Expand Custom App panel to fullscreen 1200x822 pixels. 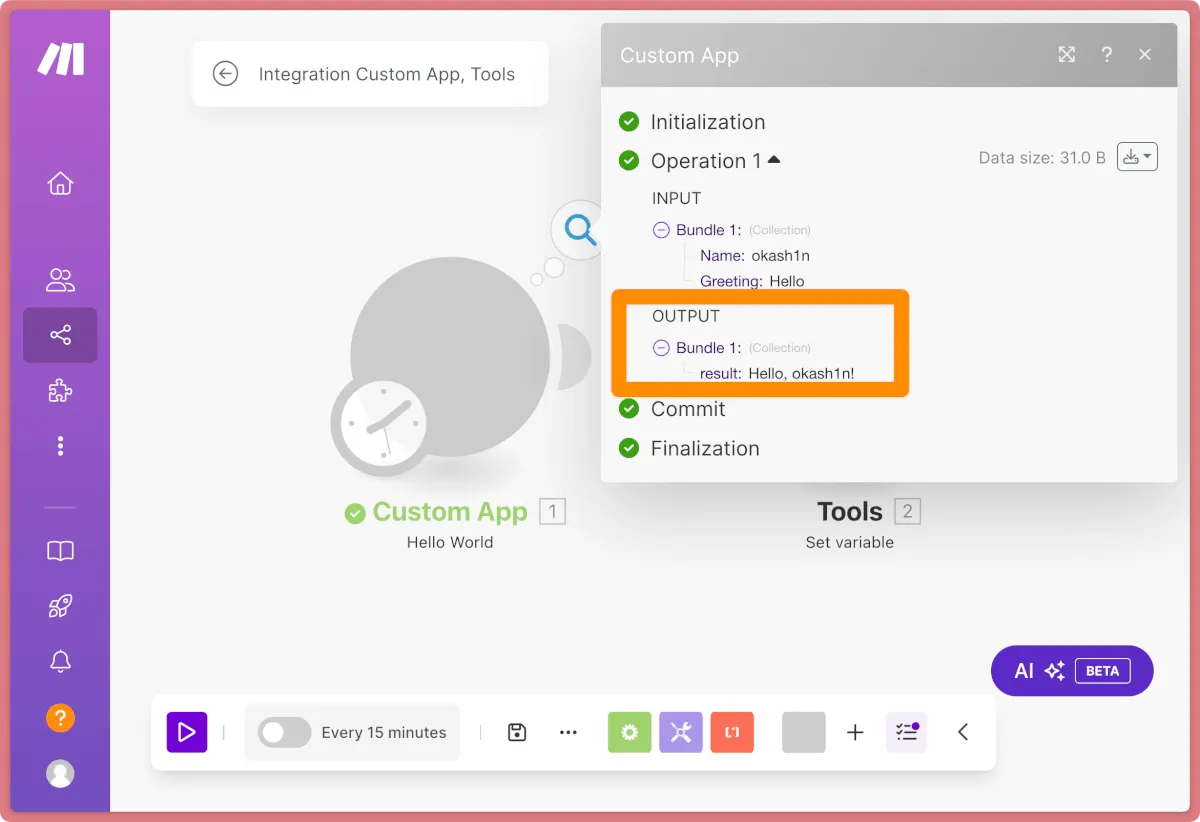coord(1066,55)
